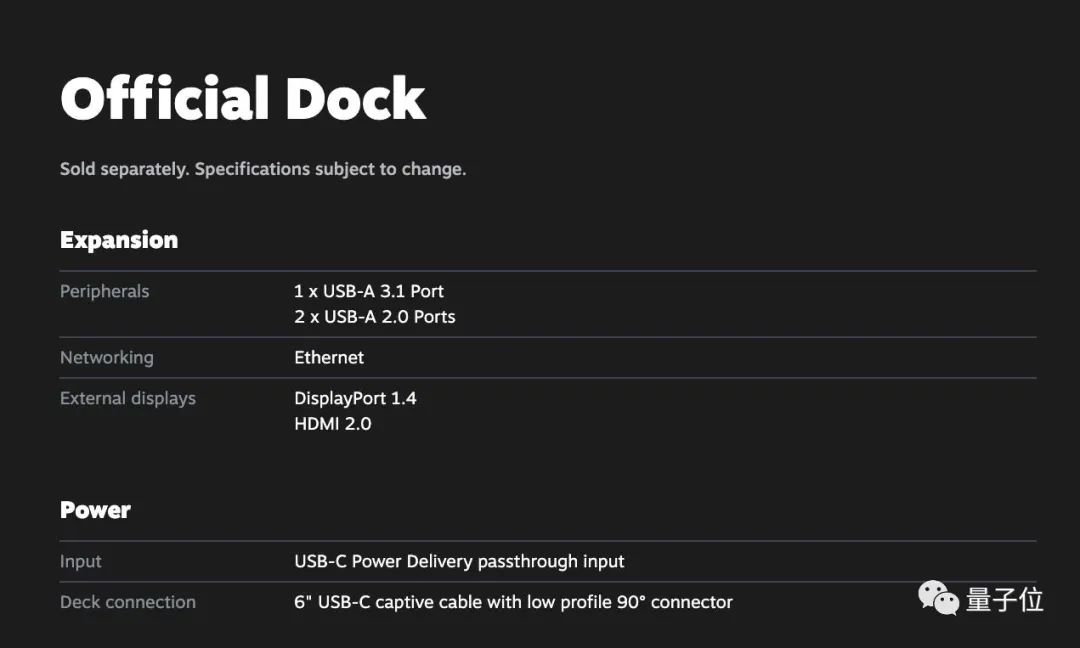Click the divider line below Power heading
1080x648 pixels.
tap(548, 541)
